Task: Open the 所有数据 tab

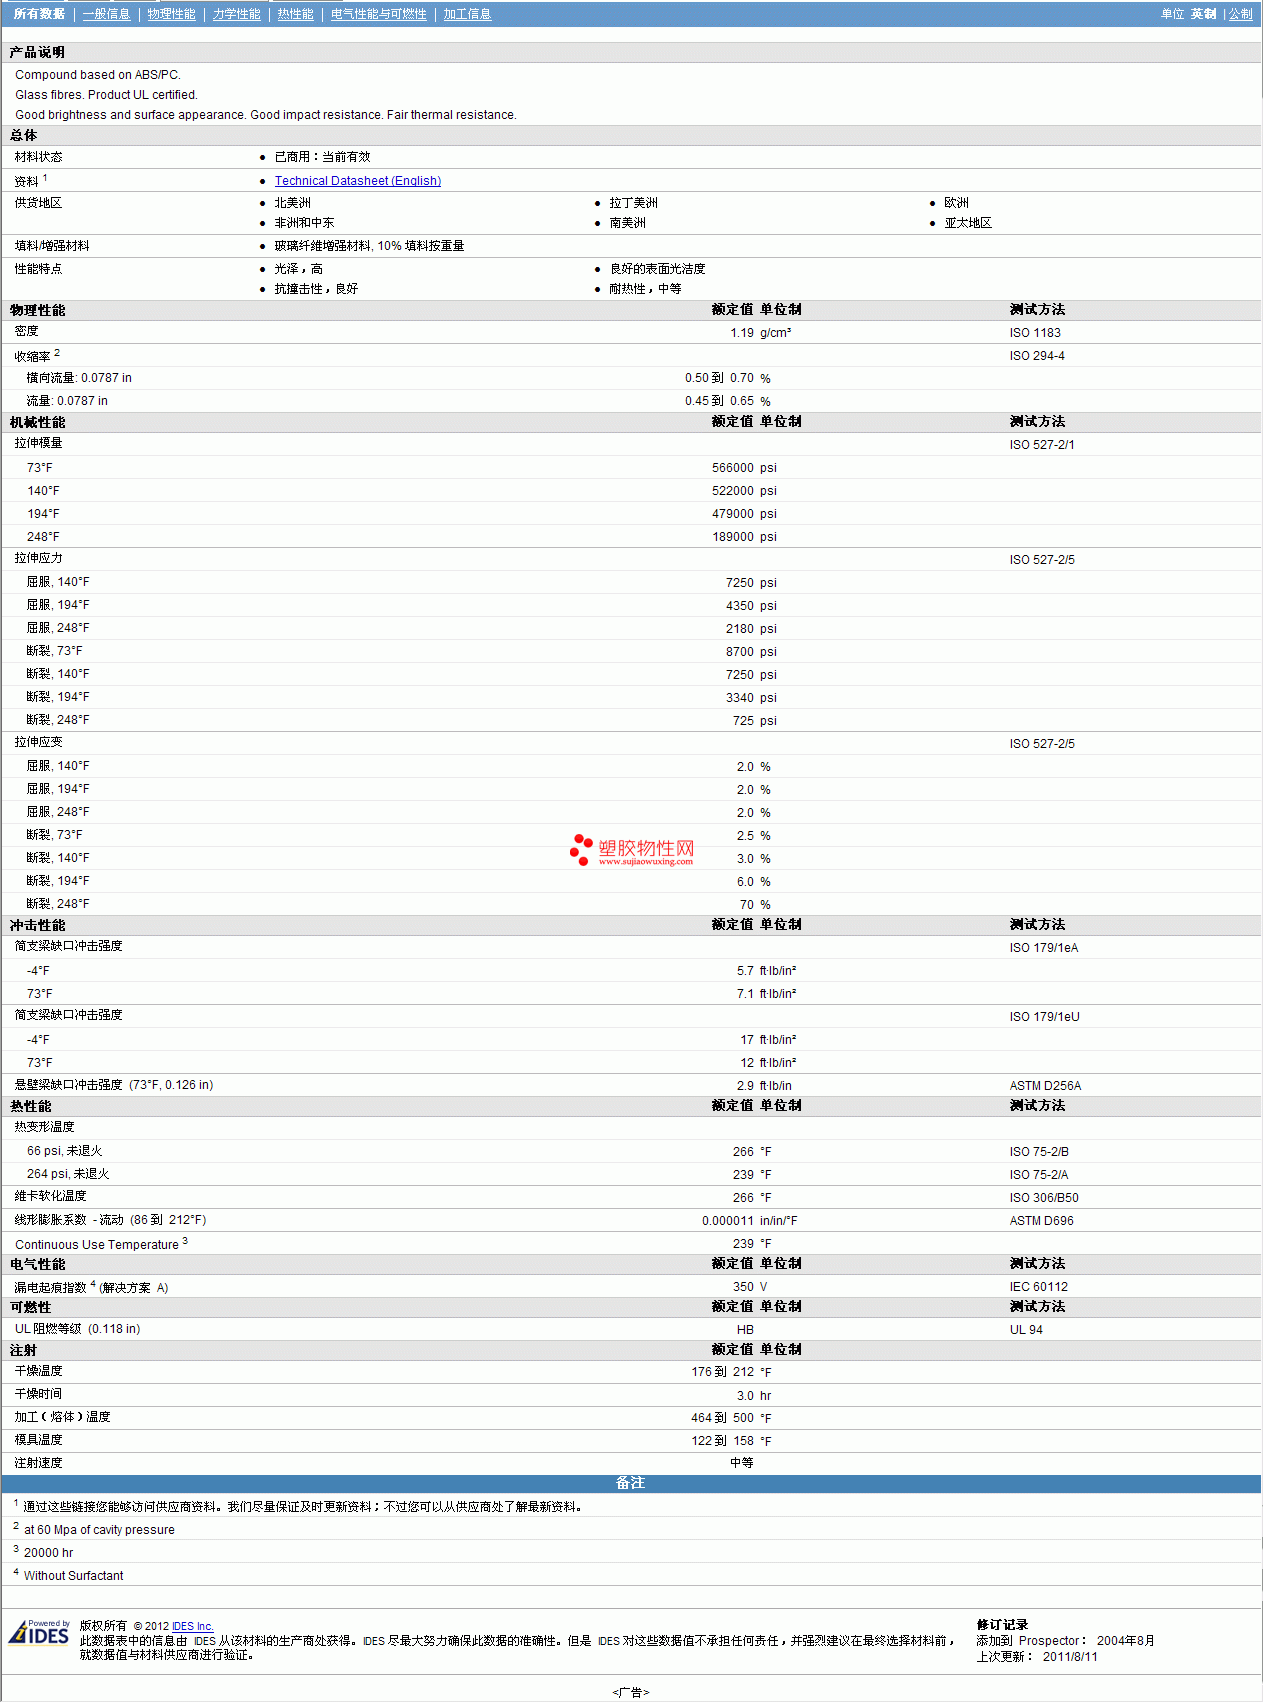Action: (39, 14)
